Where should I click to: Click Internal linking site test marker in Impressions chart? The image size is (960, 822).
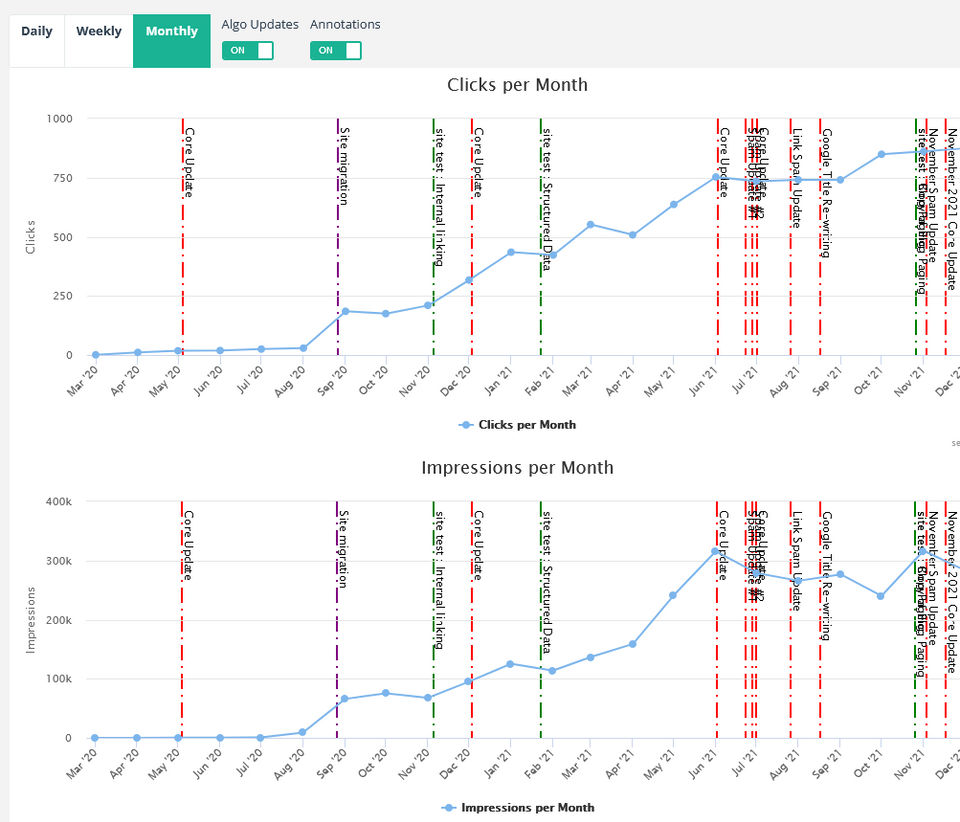tap(433, 619)
